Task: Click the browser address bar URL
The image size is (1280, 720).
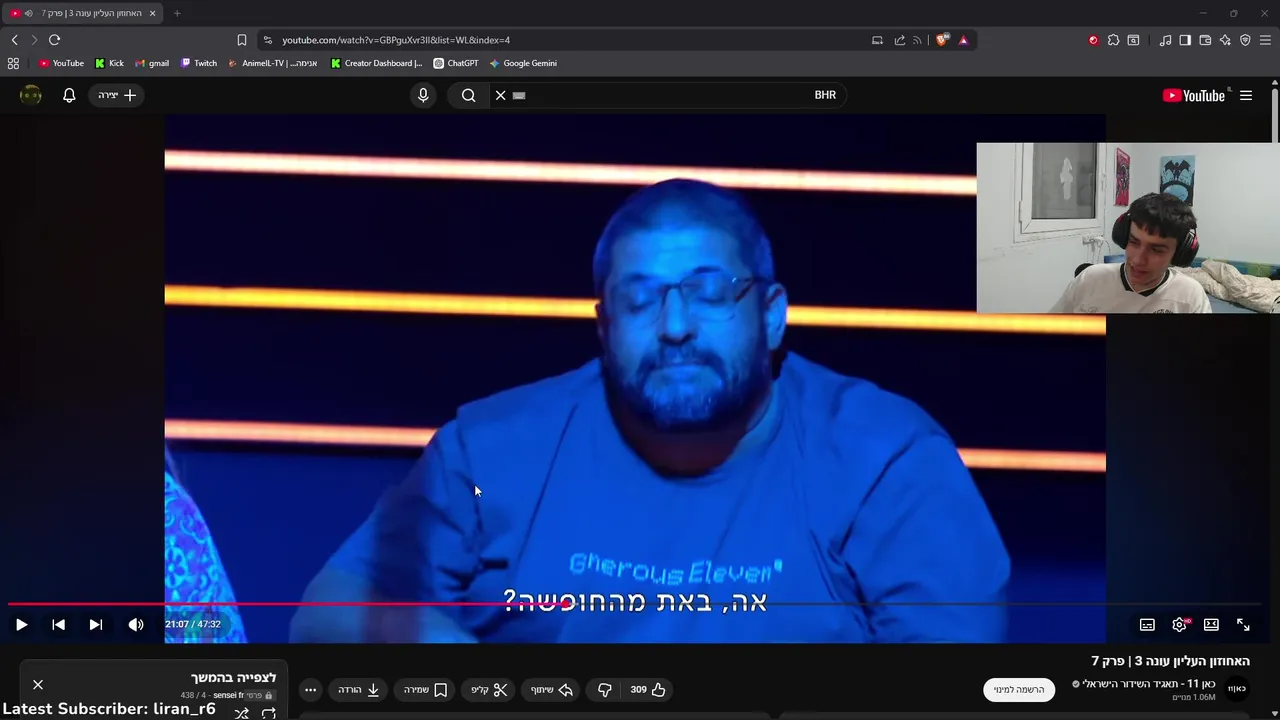Action: coord(396,40)
